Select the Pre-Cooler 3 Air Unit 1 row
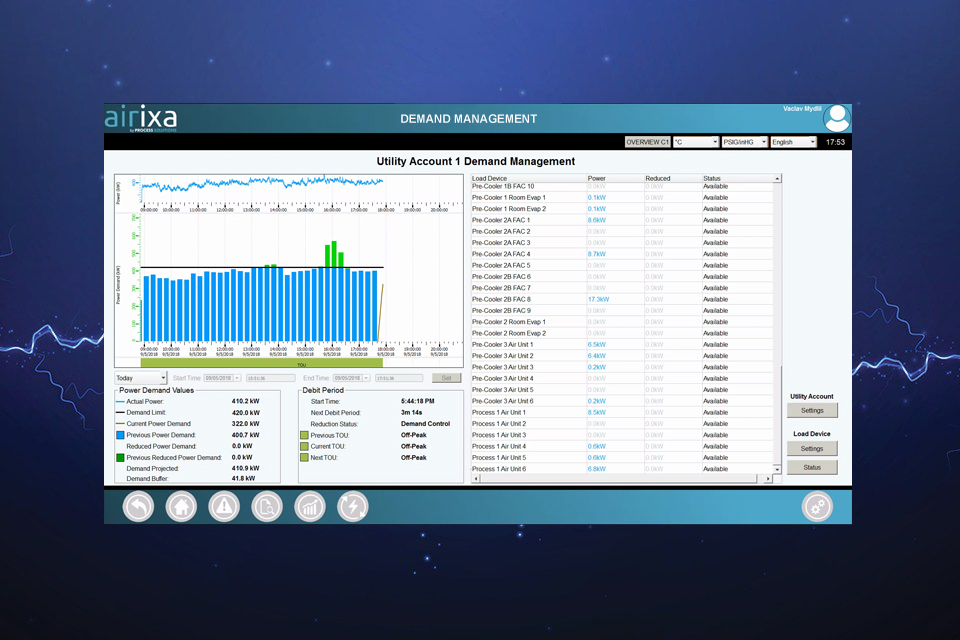The width and height of the screenshot is (960, 640). [x=621, y=345]
